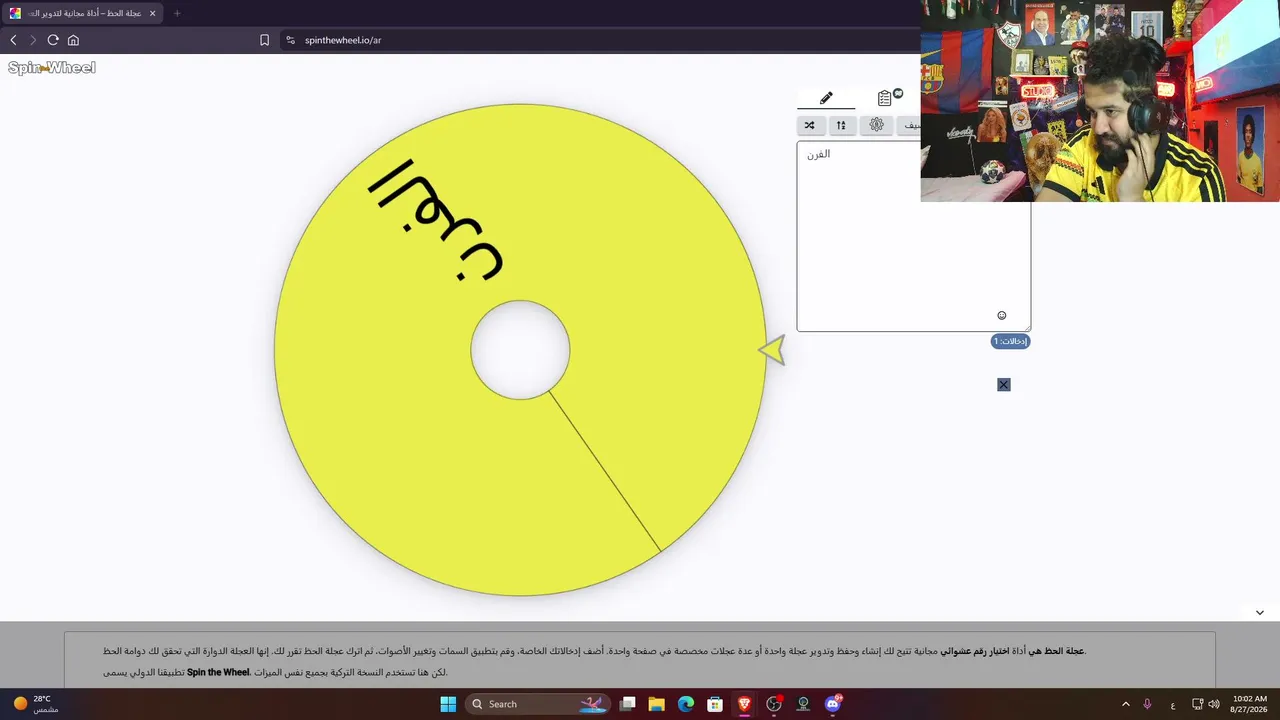Viewport: 1280px width, 720px height.
Task: Click the wheel's white center hub
Action: click(520, 350)
